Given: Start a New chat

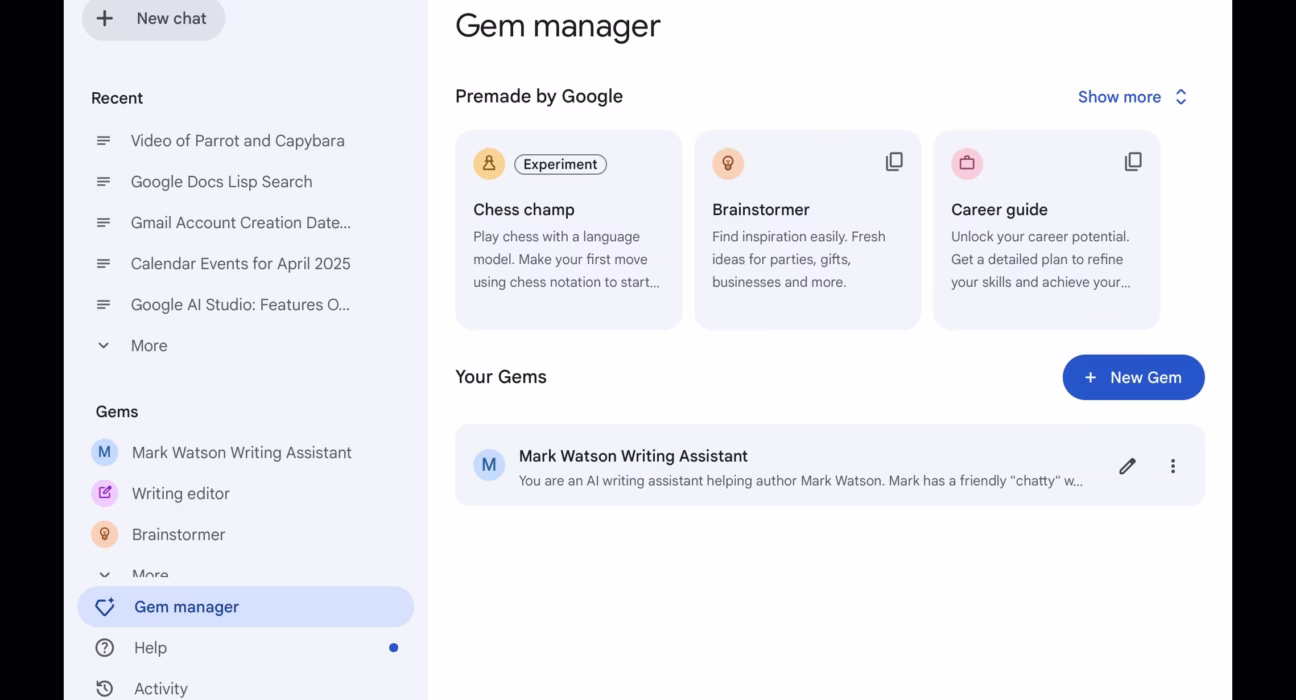Looking at the screenshot, I should [153, 19].
